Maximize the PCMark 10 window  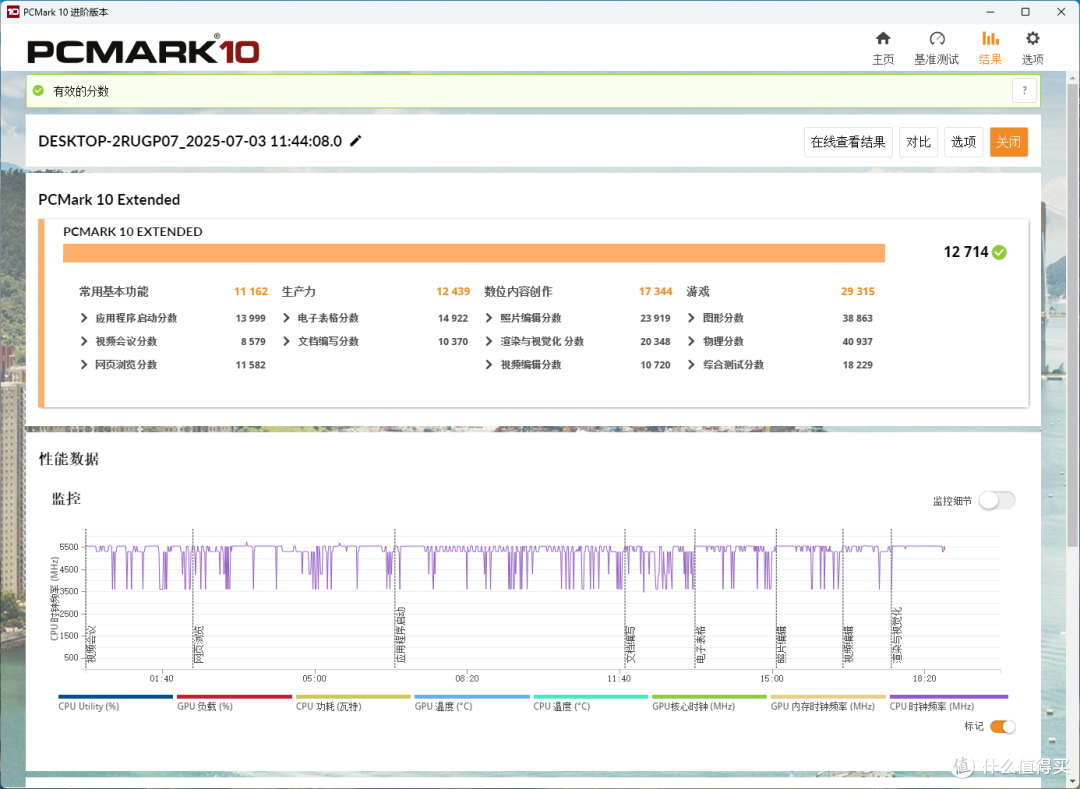coord(1025,12)
